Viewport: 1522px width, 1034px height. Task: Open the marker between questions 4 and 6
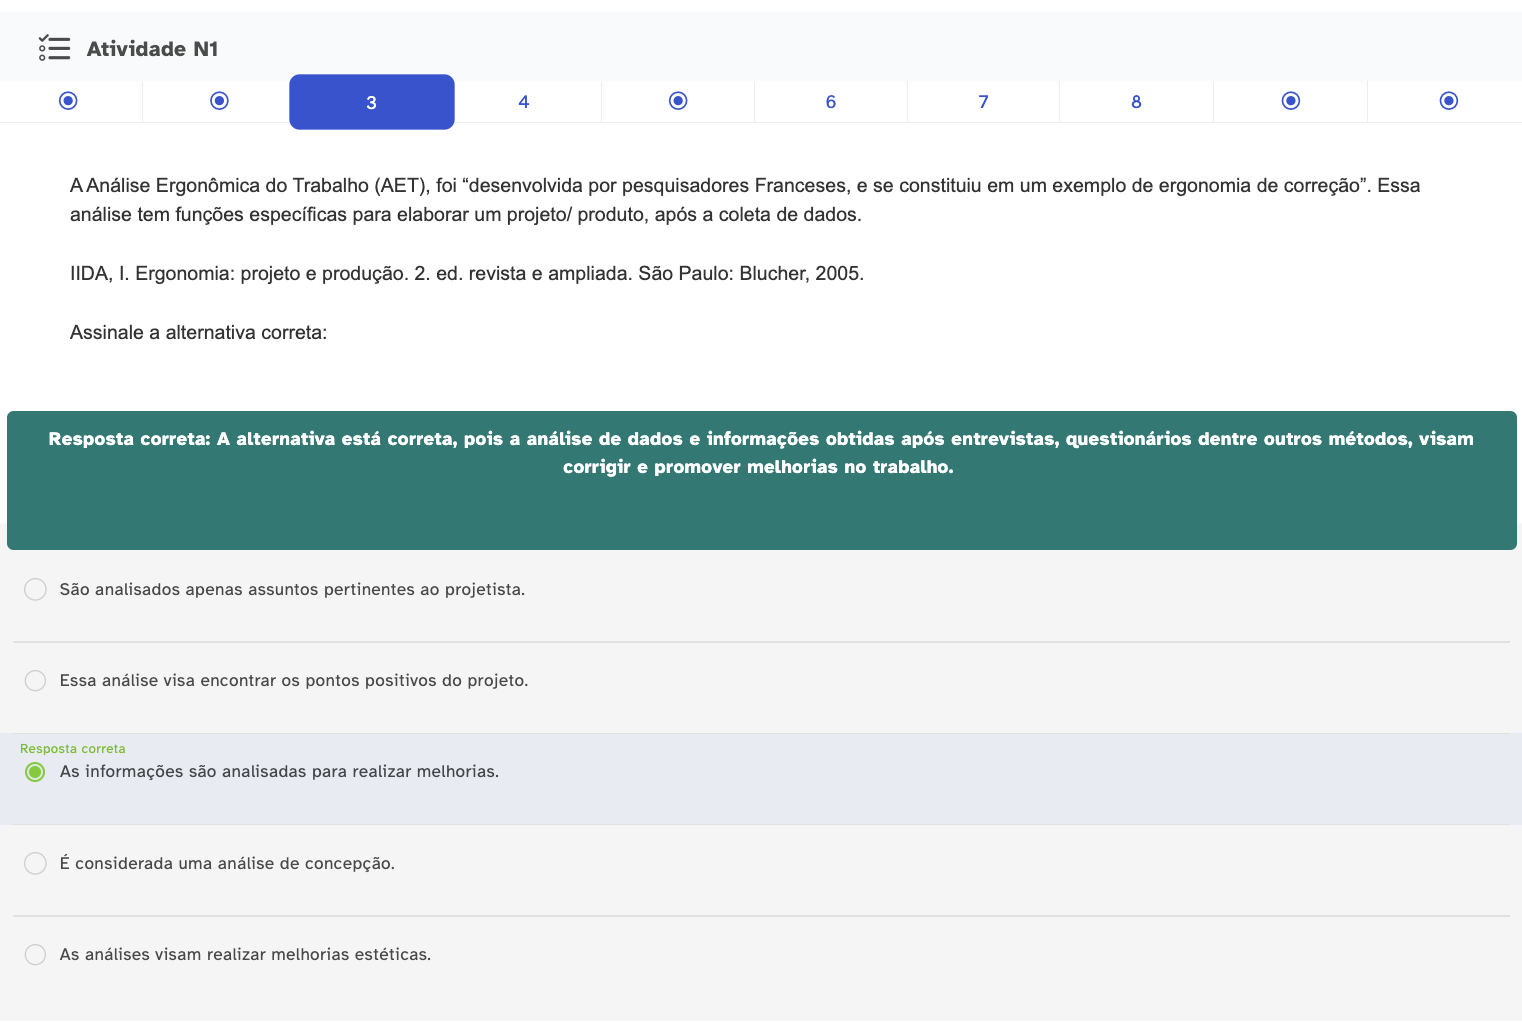[x=678, y=101]
